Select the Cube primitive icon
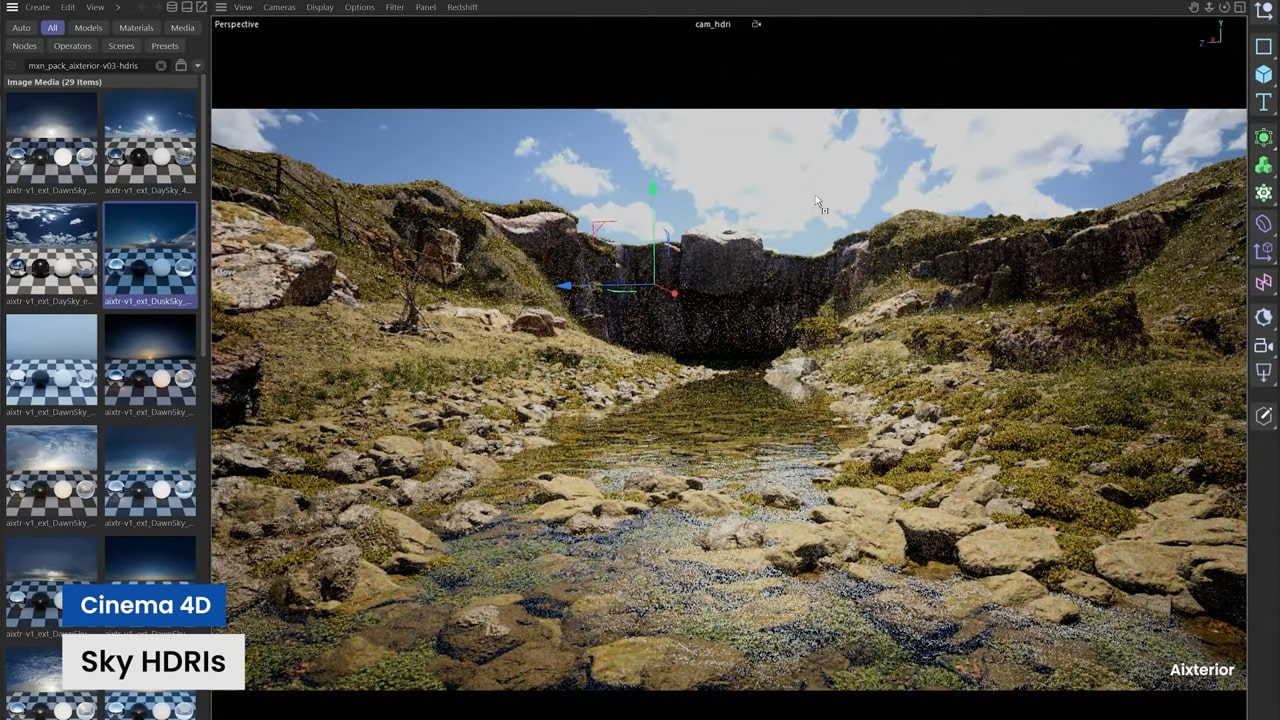The height and width of the screenshot is (720, 1280). tap(1263, 73)
